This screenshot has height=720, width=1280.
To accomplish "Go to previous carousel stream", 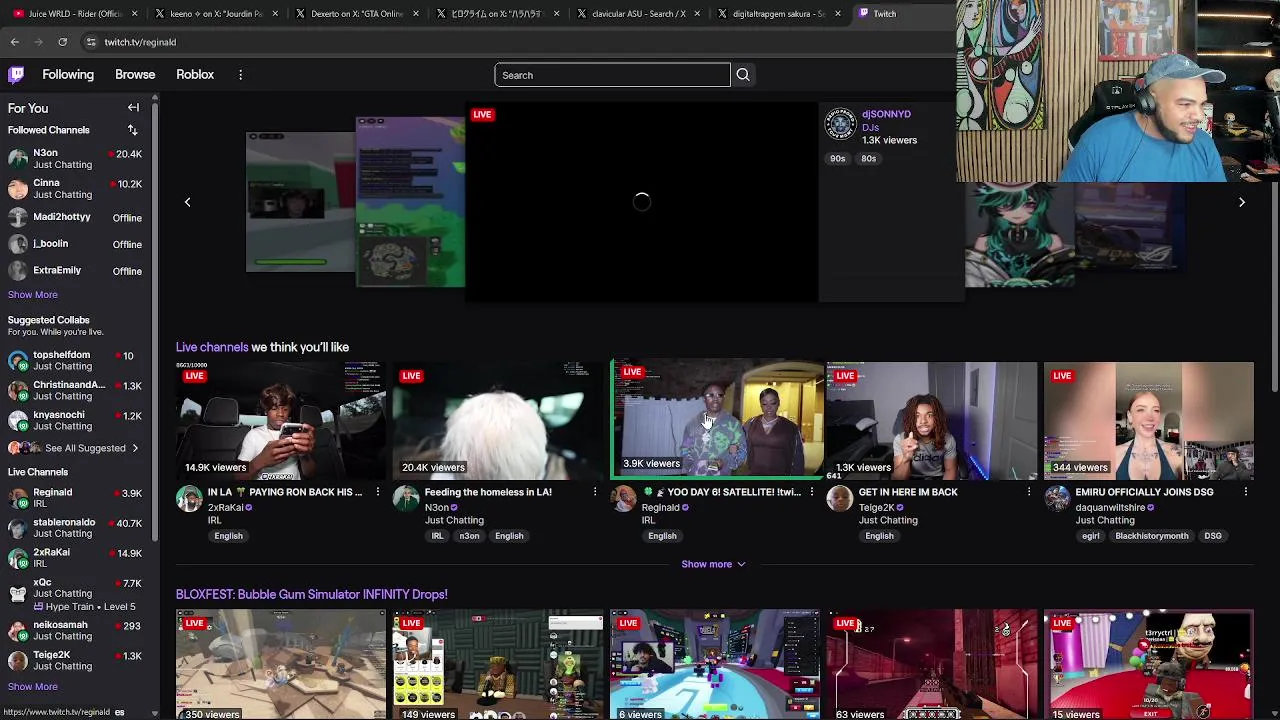I will point(187,202).
